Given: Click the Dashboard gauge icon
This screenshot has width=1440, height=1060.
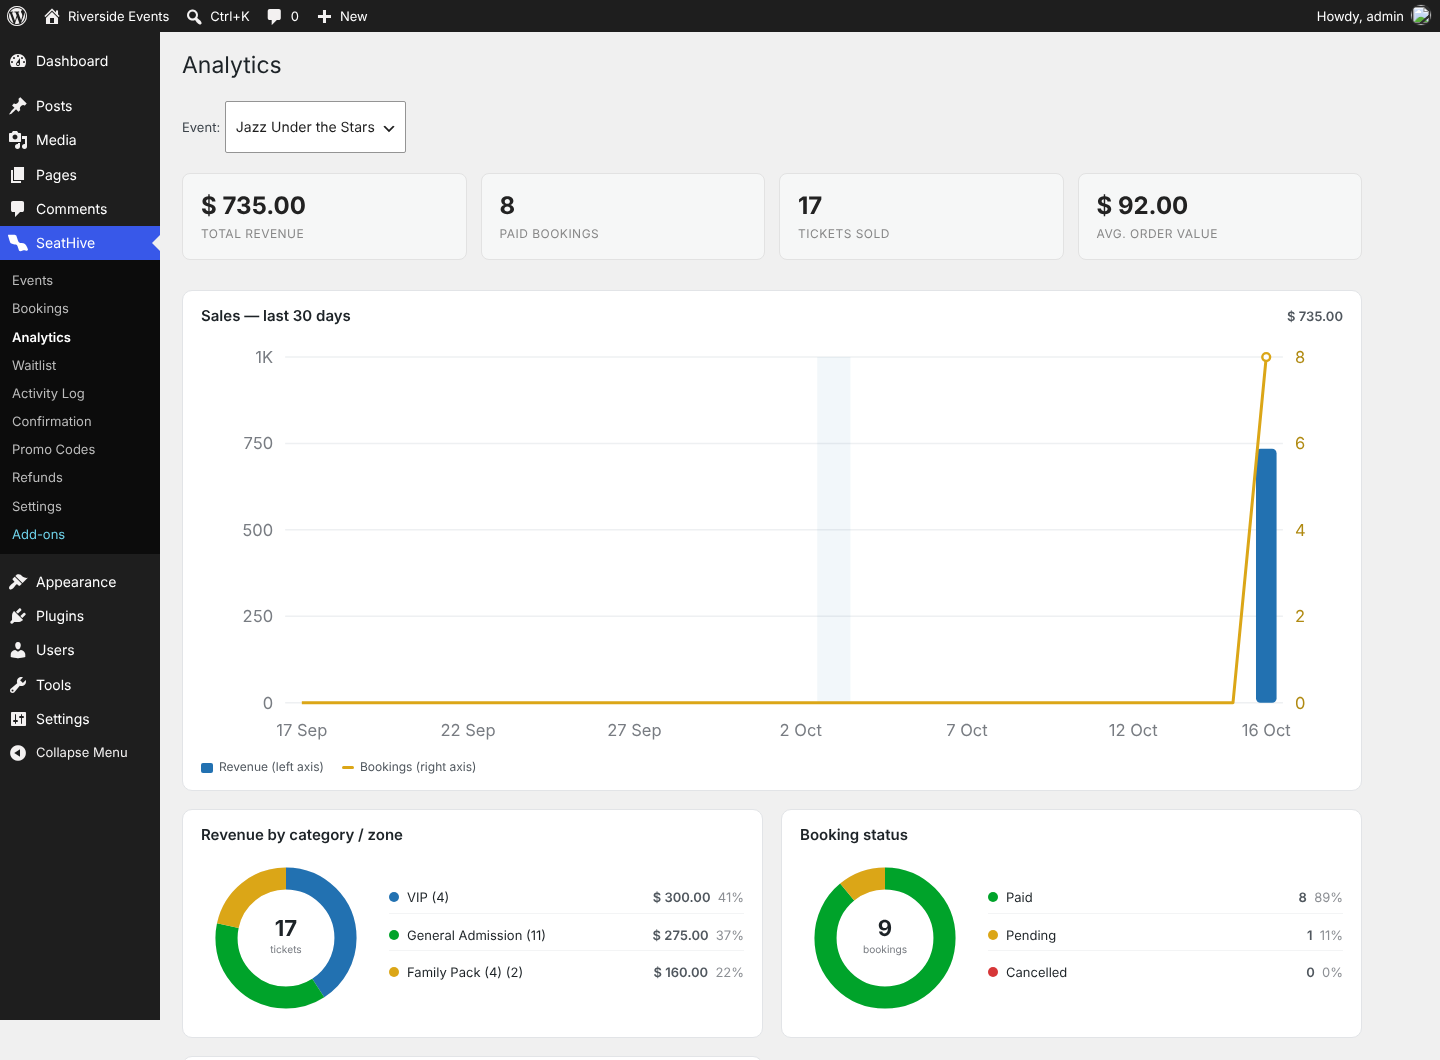Looking at the screenshot, I should tap(18, 61).
